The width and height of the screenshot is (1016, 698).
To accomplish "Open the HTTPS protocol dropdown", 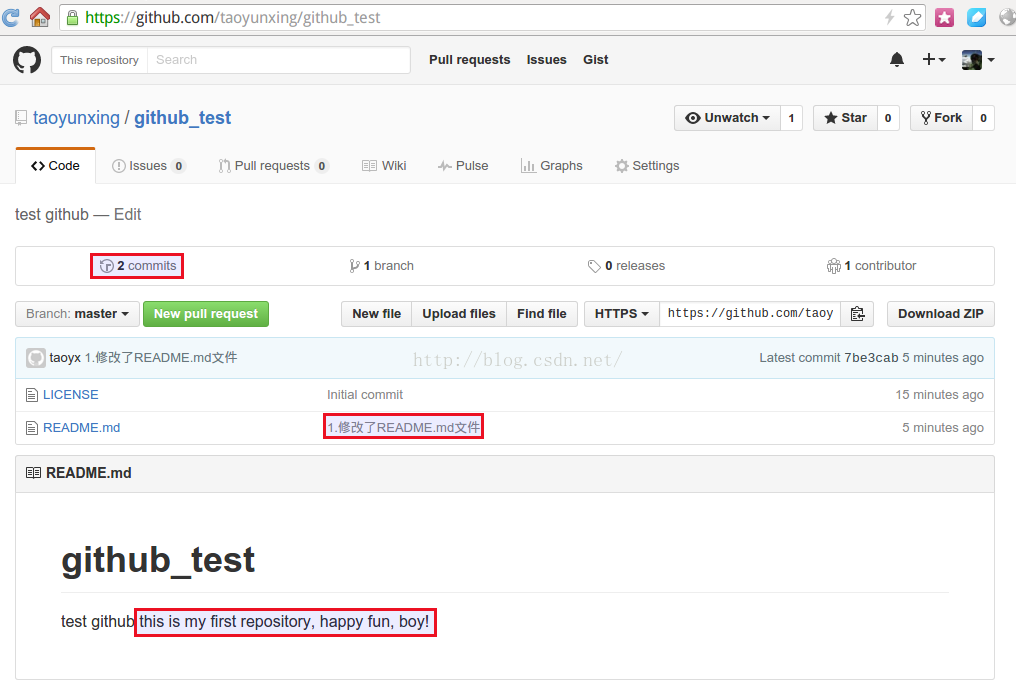I will (621, 314).
